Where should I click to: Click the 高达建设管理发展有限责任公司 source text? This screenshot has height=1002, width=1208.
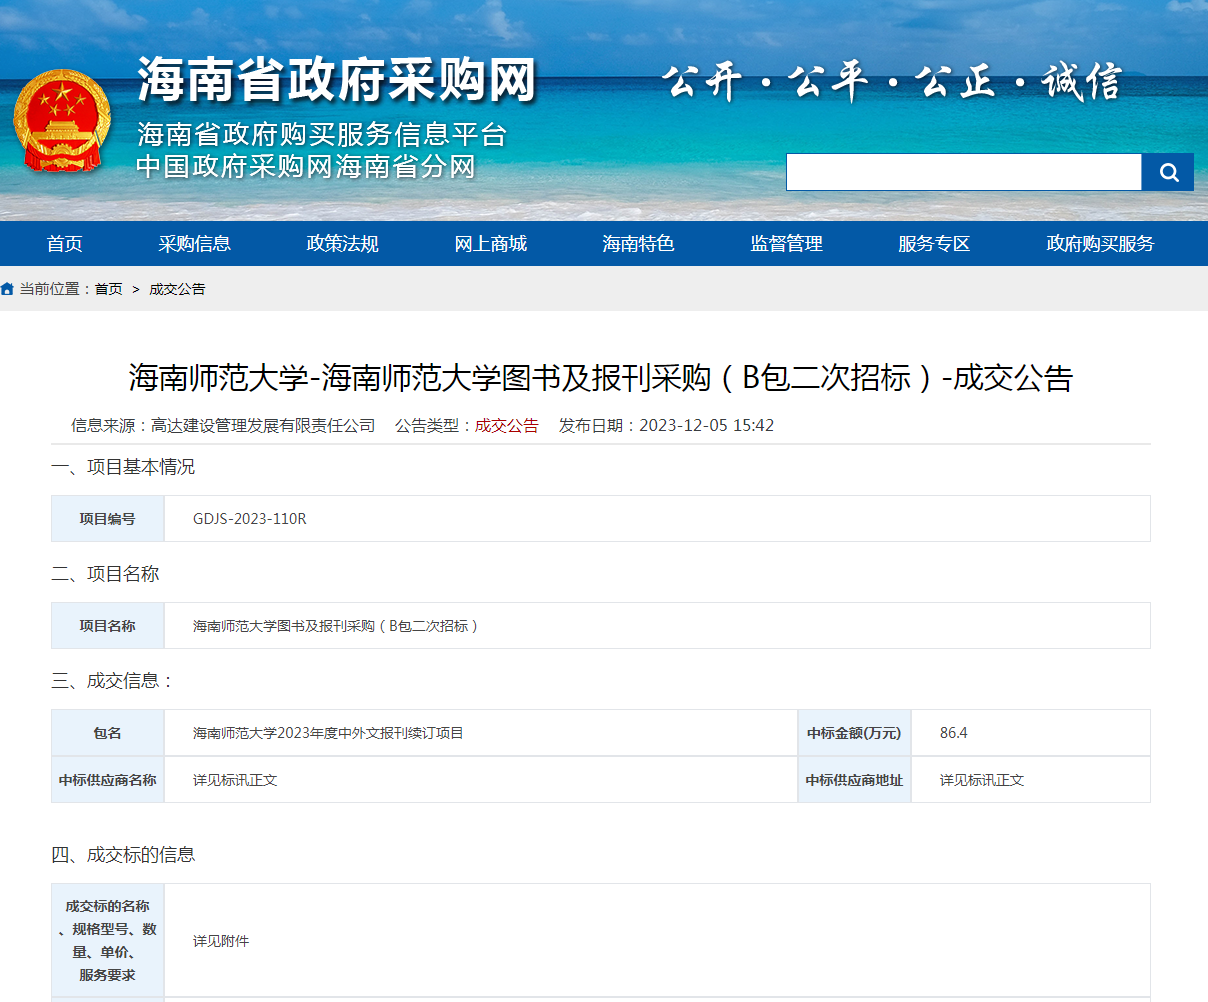263,425
